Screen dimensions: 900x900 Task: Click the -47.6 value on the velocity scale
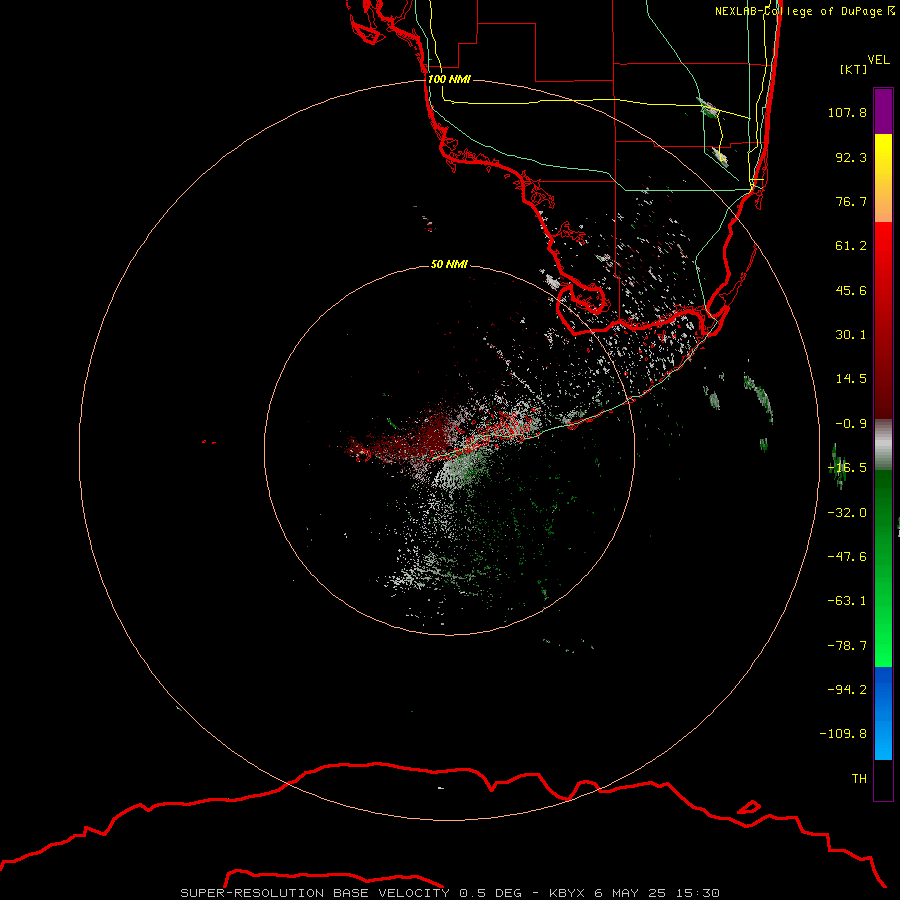coord(847,557)
